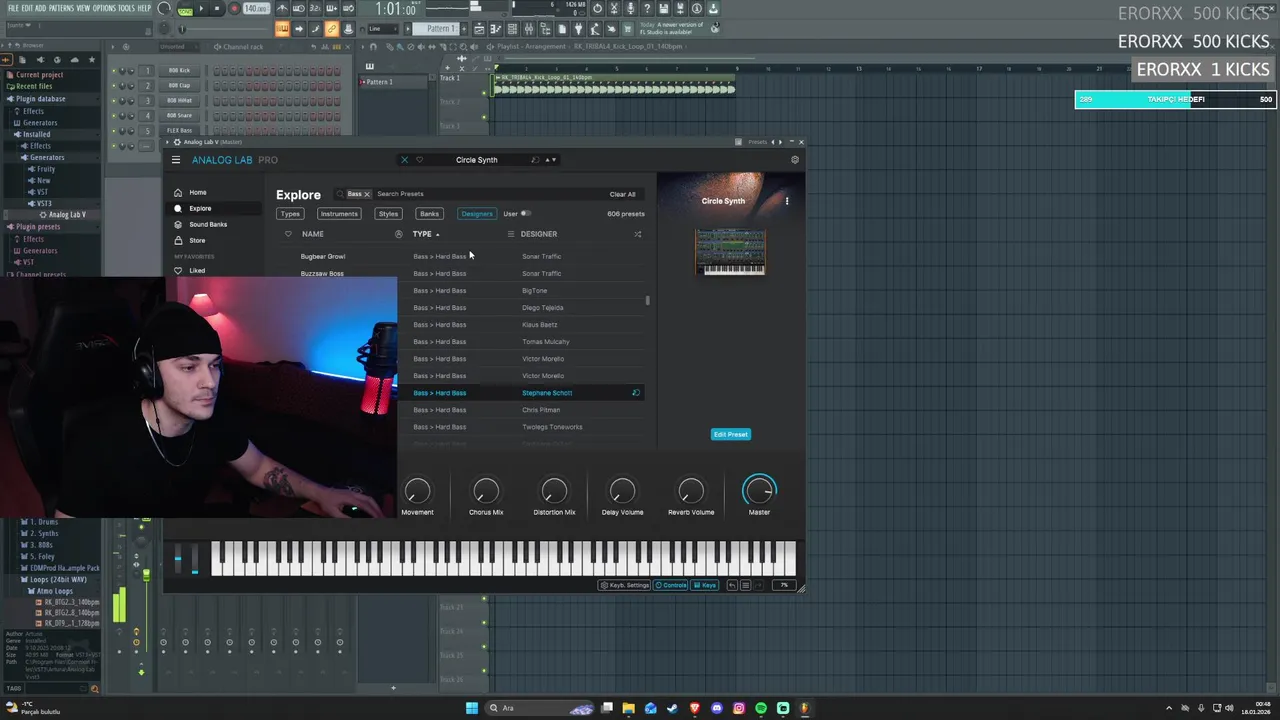Open Analog Lab settings gear
Image resolution: width=1280 pixels, height=720 pixels.
795,160
